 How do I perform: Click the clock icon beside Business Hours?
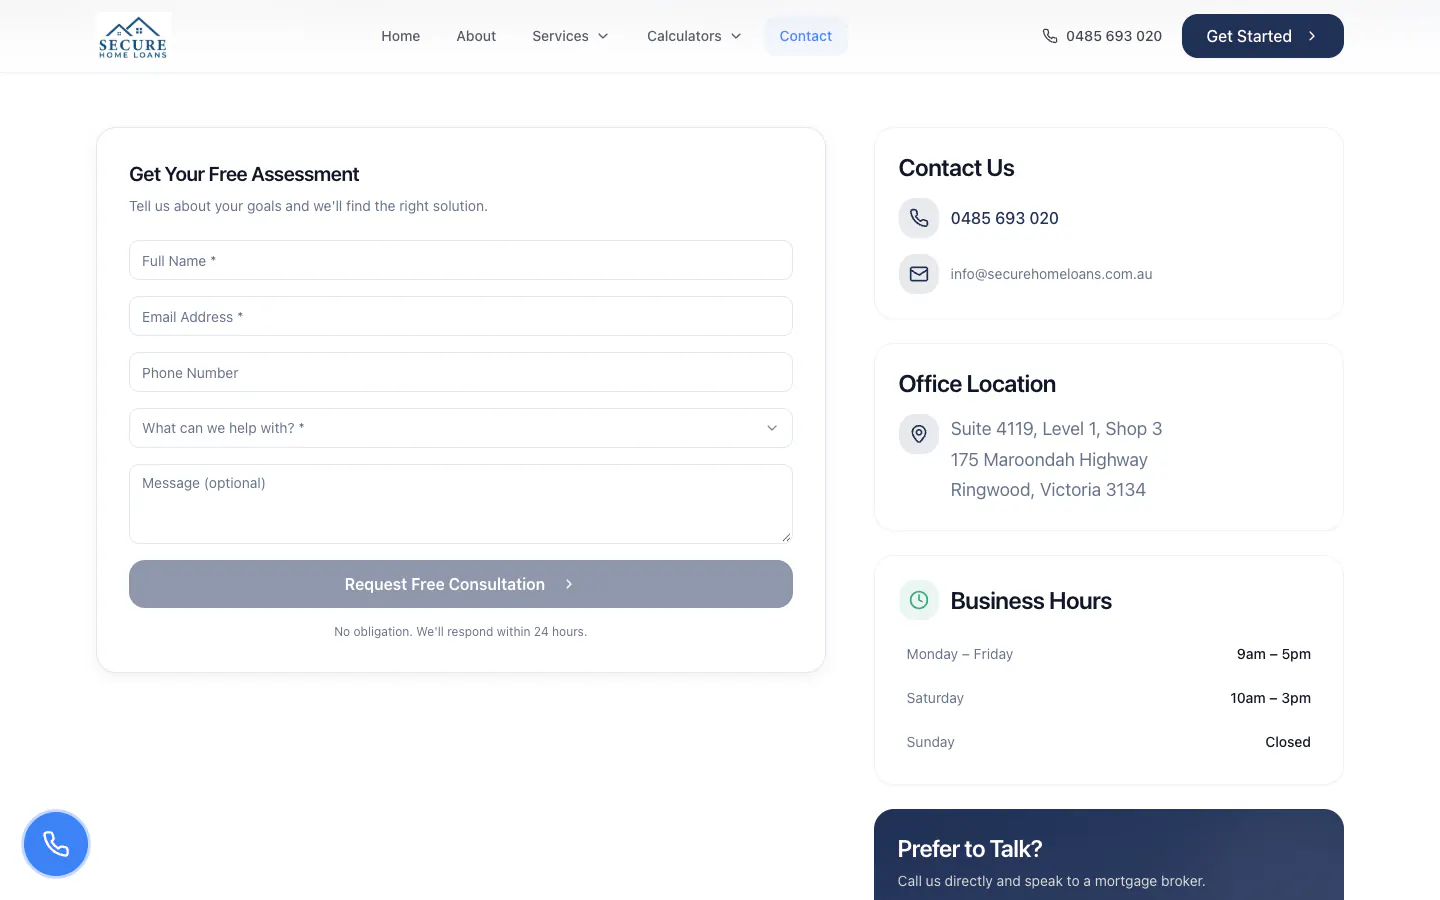919,600
